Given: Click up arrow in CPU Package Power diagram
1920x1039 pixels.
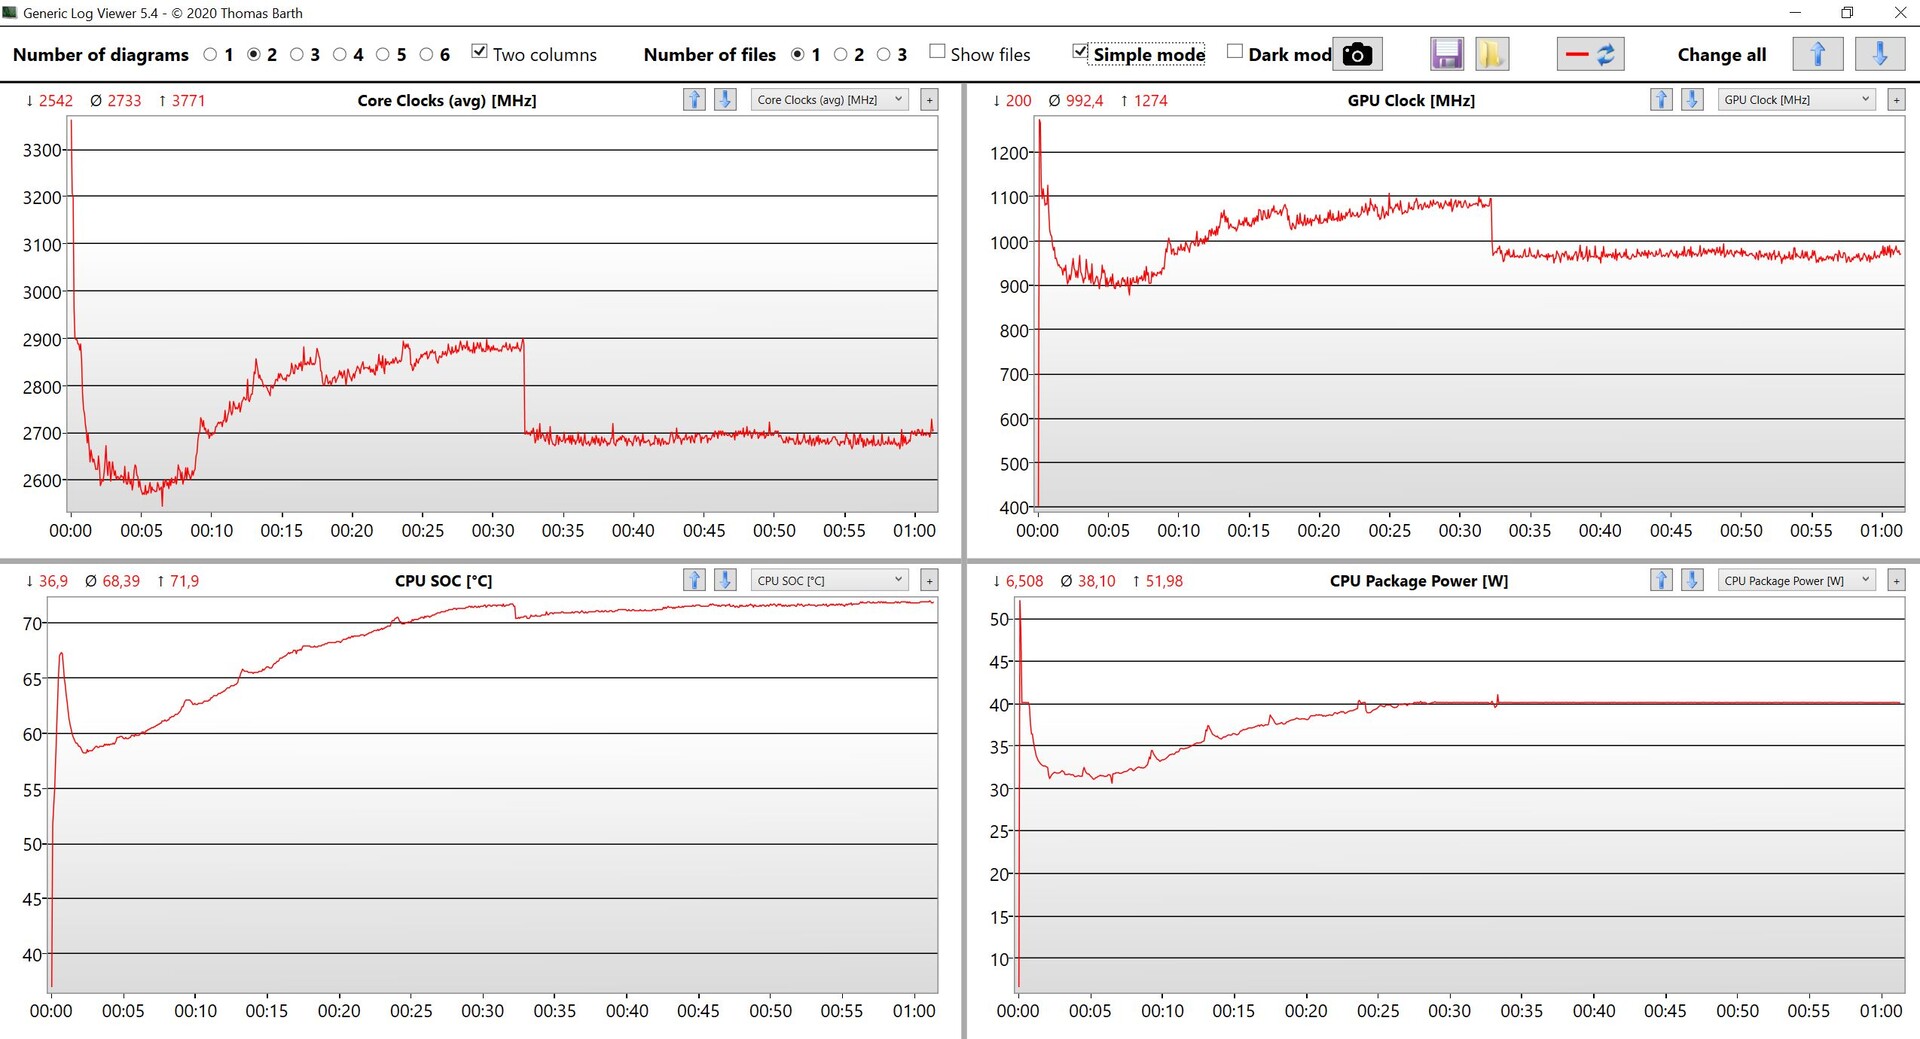Looking at the screenshot, I should (1661, 580).
